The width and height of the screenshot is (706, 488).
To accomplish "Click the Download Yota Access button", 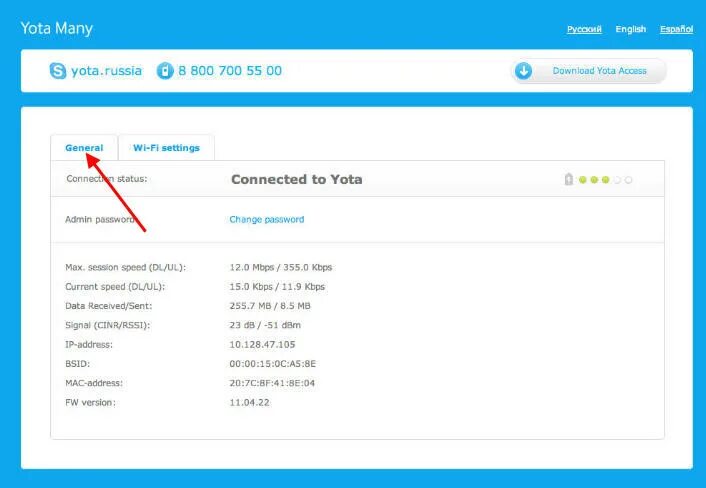I will coord(588,71).
